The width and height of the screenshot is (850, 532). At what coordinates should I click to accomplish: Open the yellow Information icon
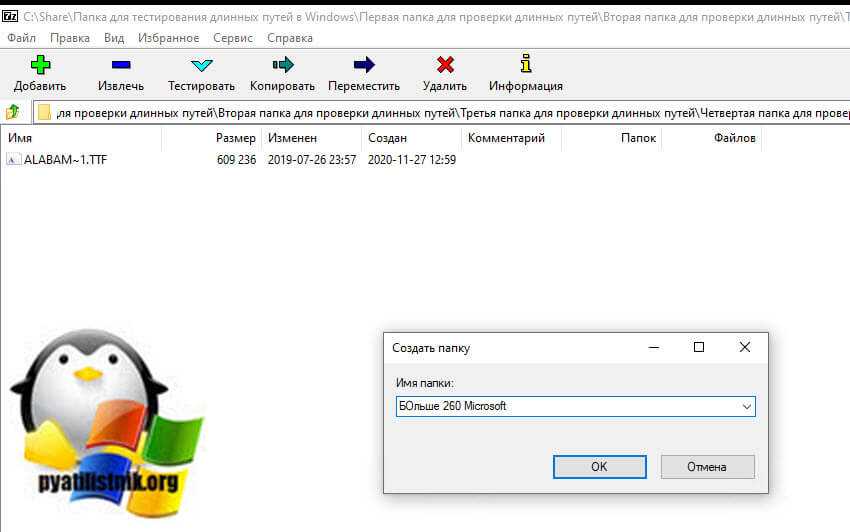click(525, 65)
